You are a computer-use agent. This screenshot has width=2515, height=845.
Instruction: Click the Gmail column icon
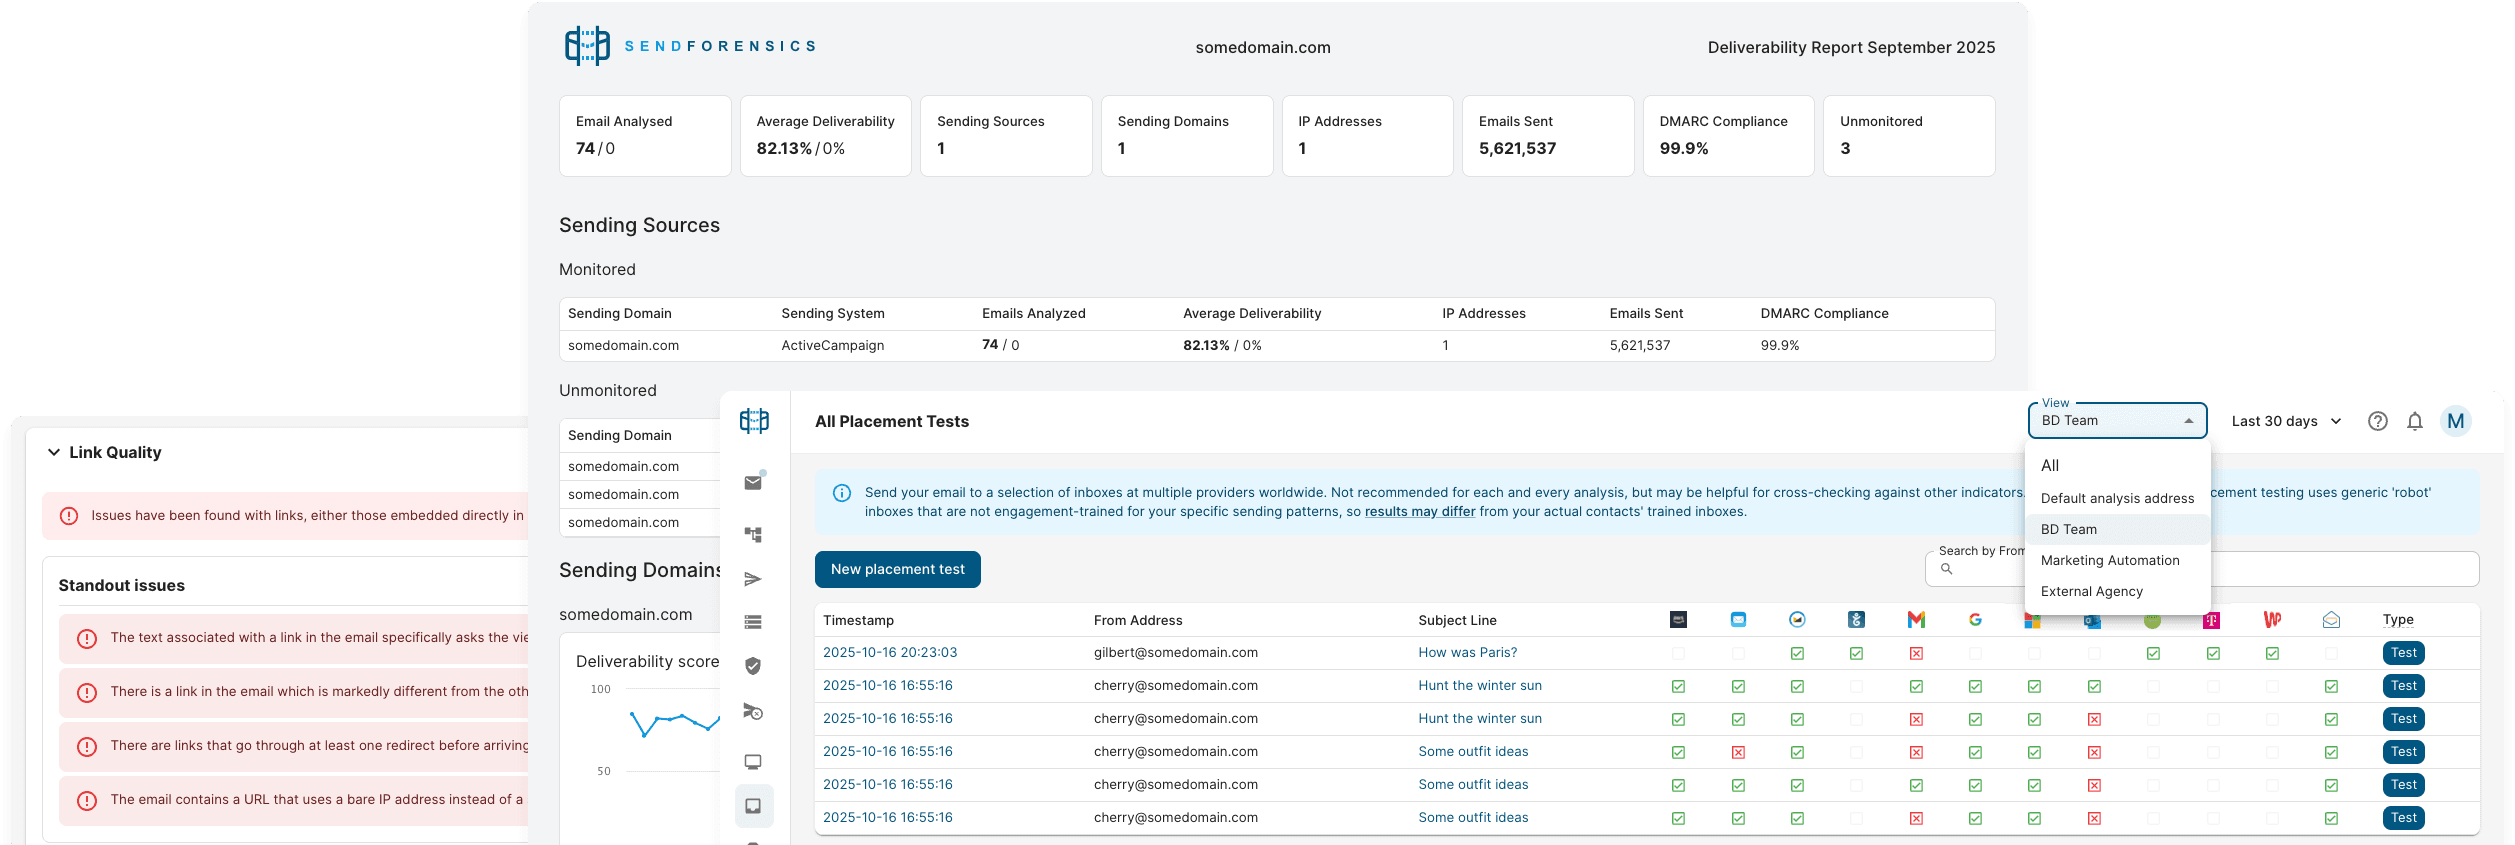click(1915, 620)
